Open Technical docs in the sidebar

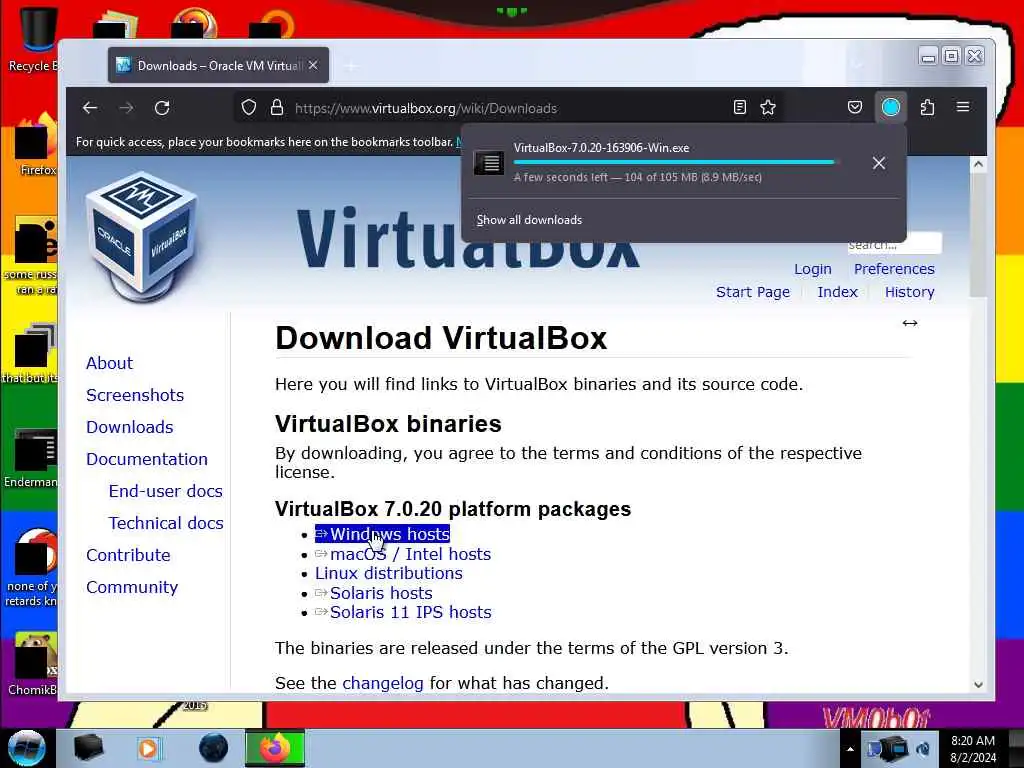[x=166, y=523]
